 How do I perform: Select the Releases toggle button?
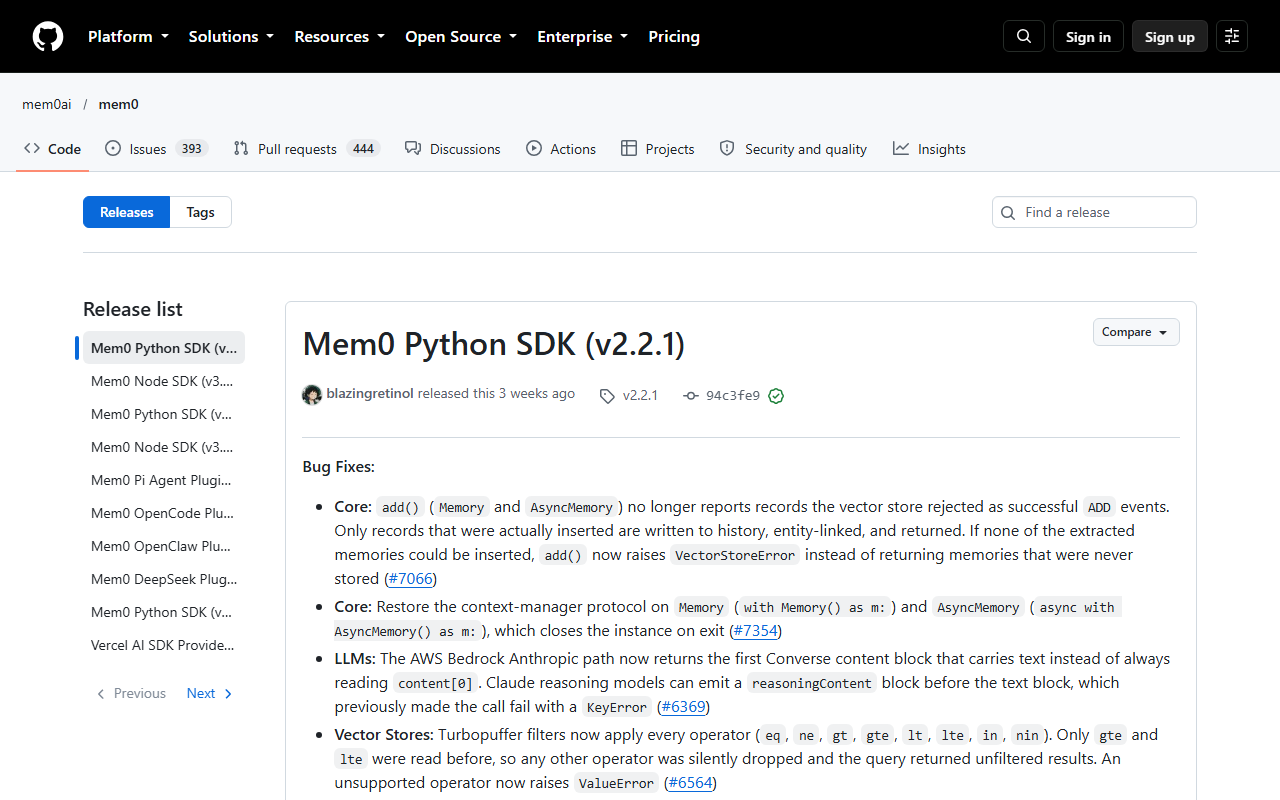click(x=127, y=212)
